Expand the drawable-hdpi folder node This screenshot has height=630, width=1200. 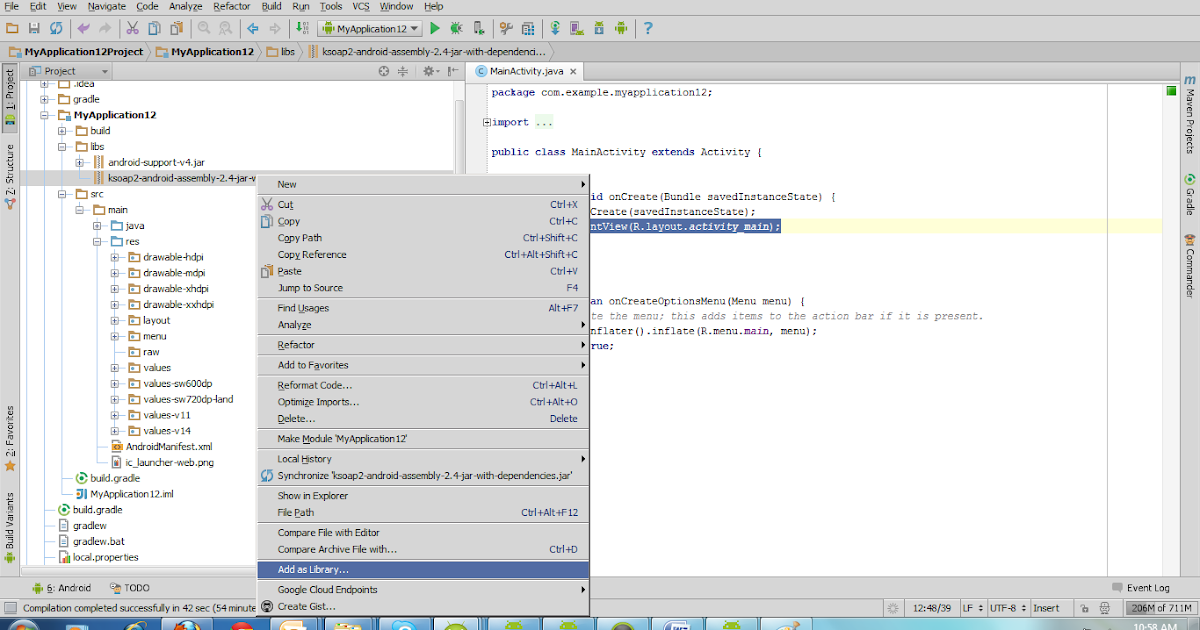pos(114,257)
